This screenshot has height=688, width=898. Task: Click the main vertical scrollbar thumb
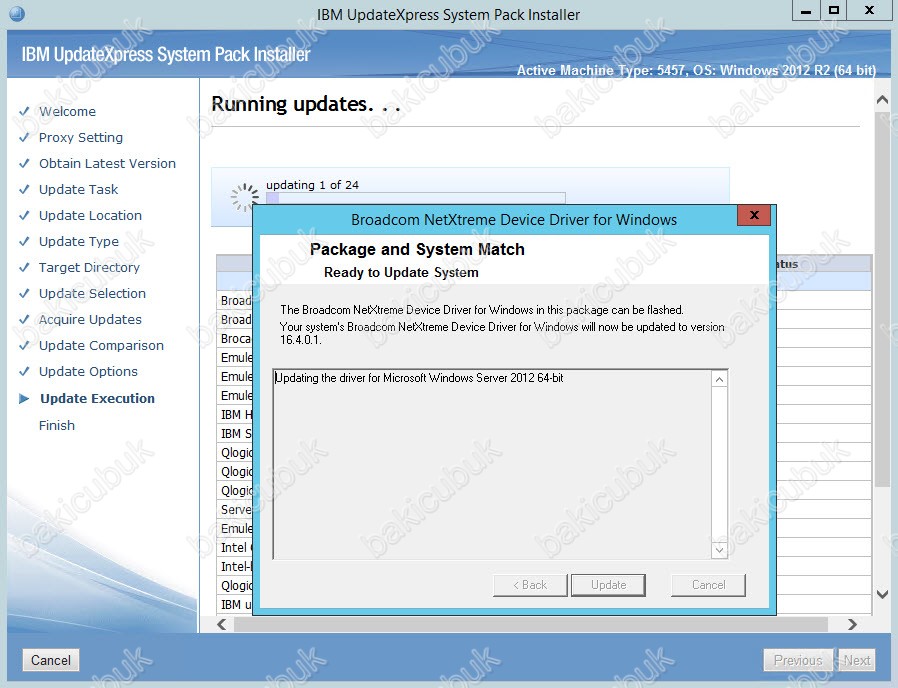click(x=883, y=298)
